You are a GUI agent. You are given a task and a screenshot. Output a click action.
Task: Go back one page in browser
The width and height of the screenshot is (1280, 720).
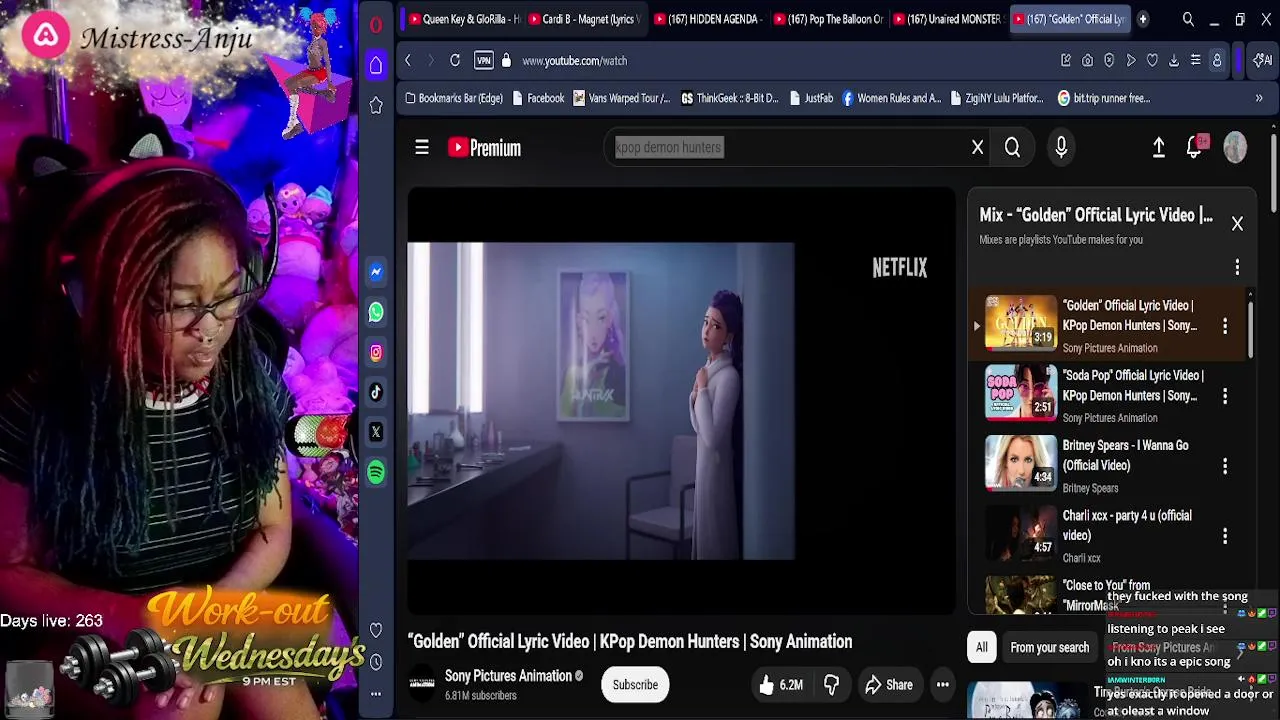click(408, 61)
